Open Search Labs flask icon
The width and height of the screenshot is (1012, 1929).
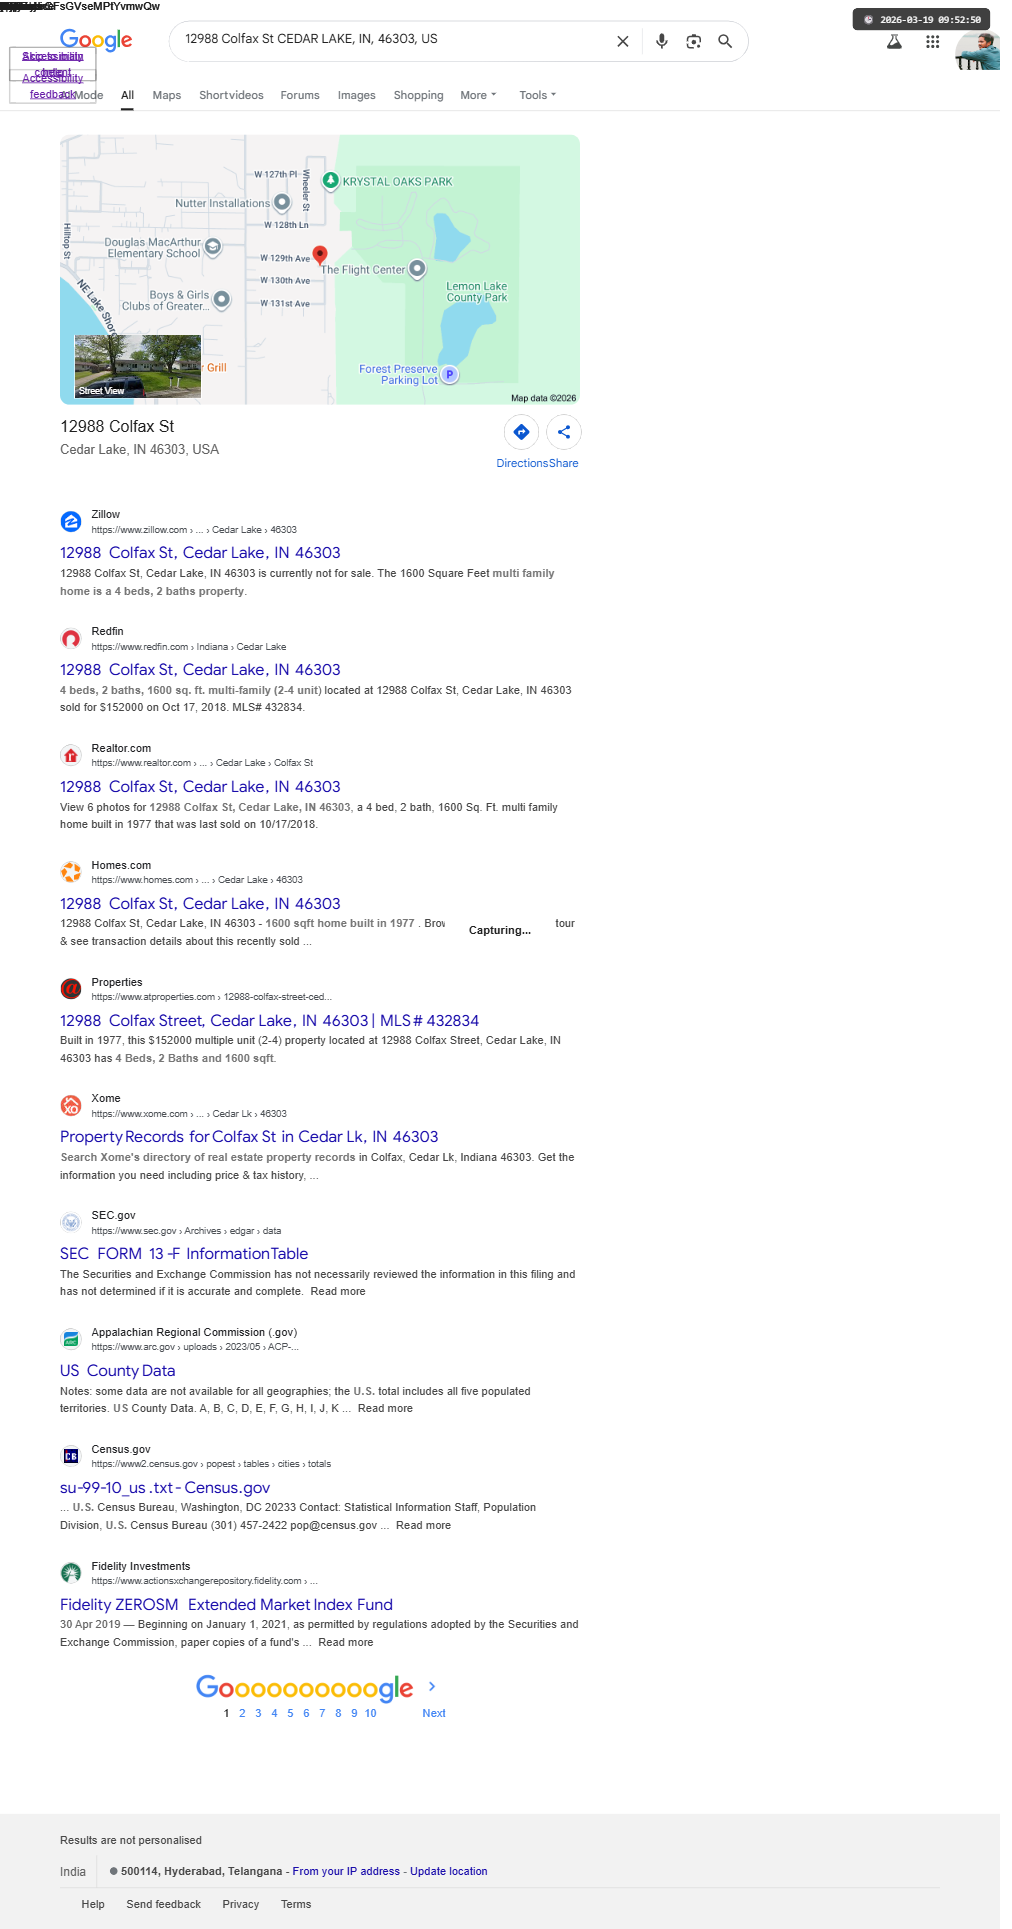pos(894,41)
